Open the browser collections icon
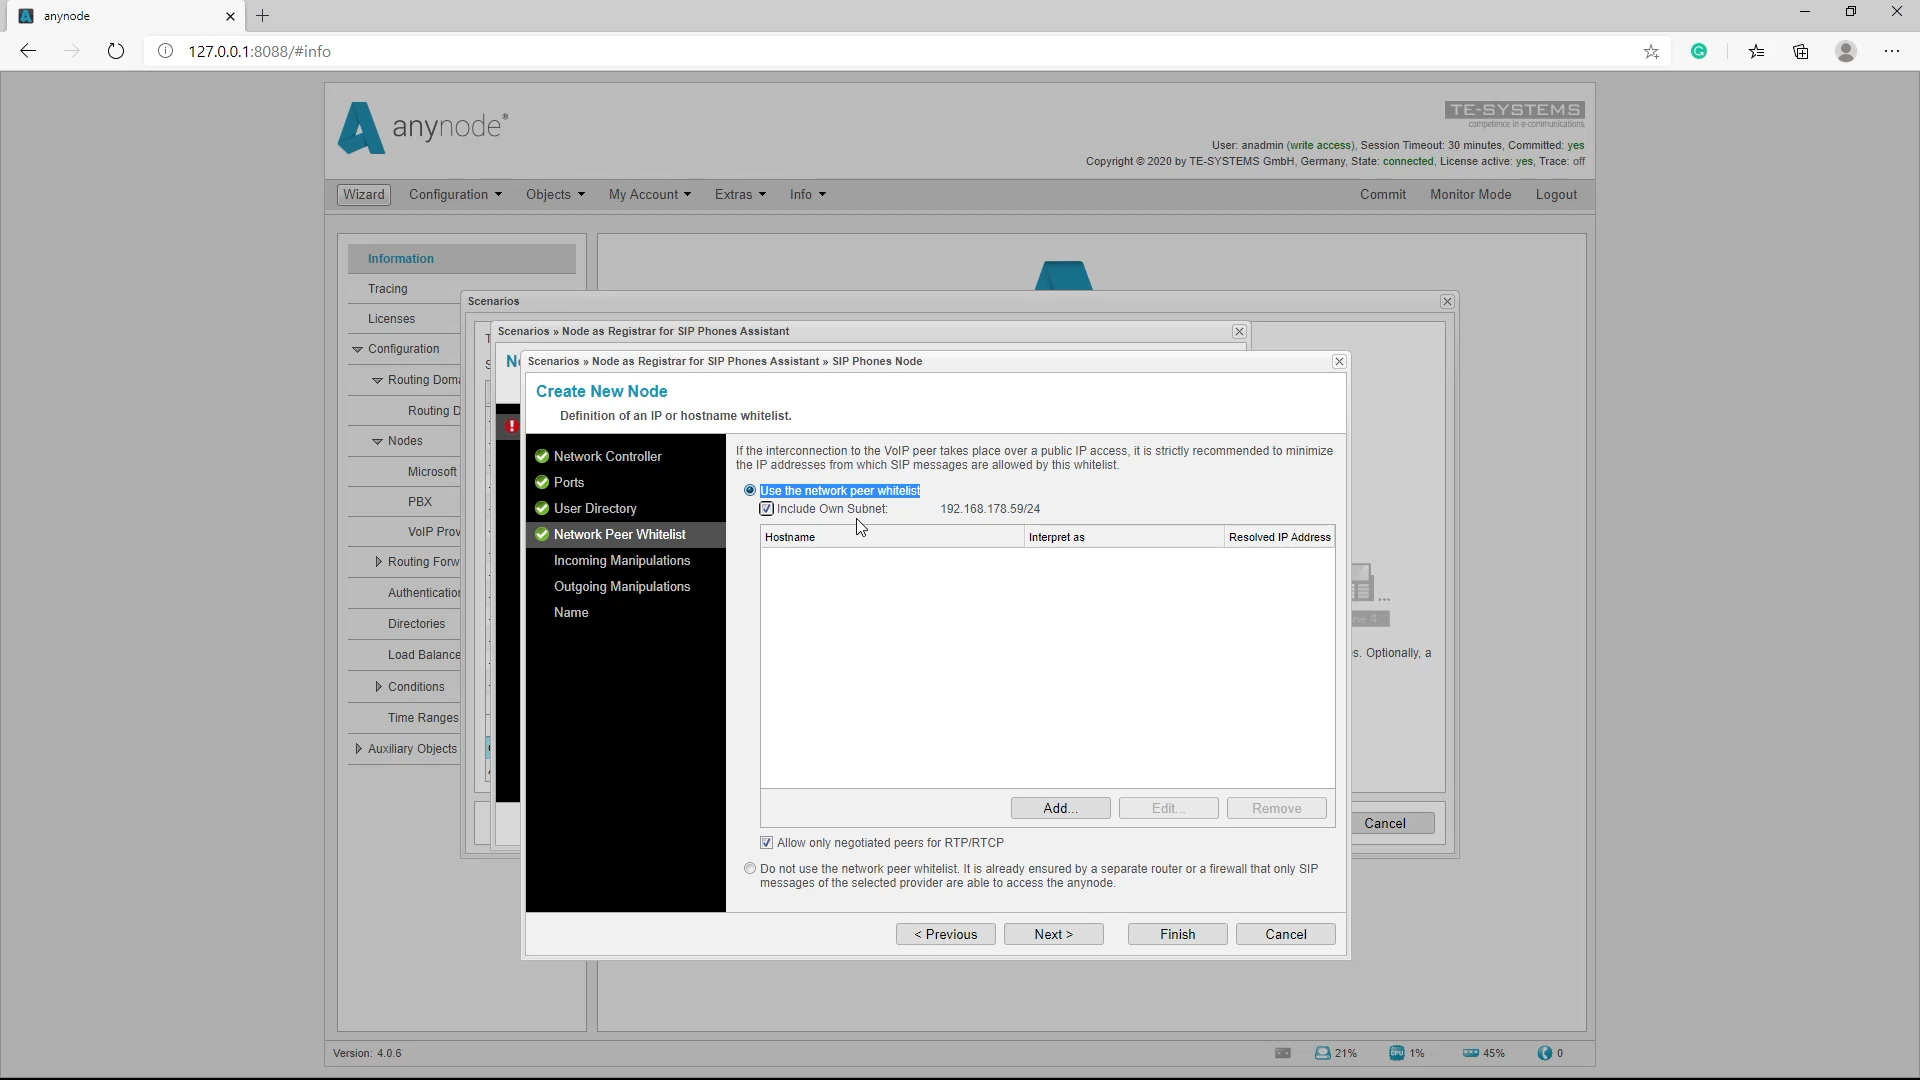This screenshot has height=1080, width=1920. (1801, 51)
